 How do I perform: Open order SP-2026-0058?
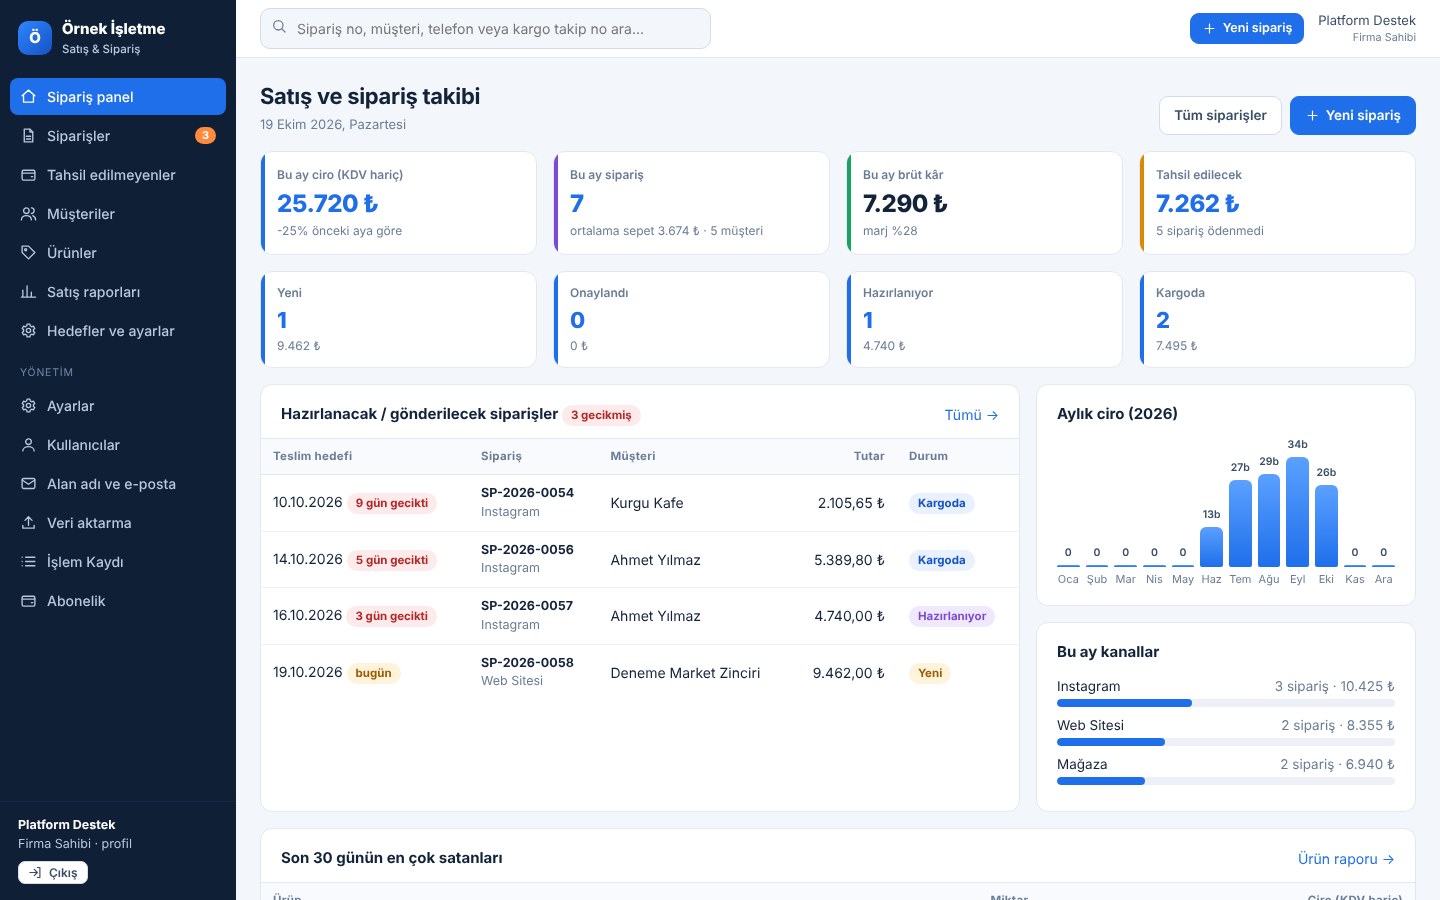[527, 662]
